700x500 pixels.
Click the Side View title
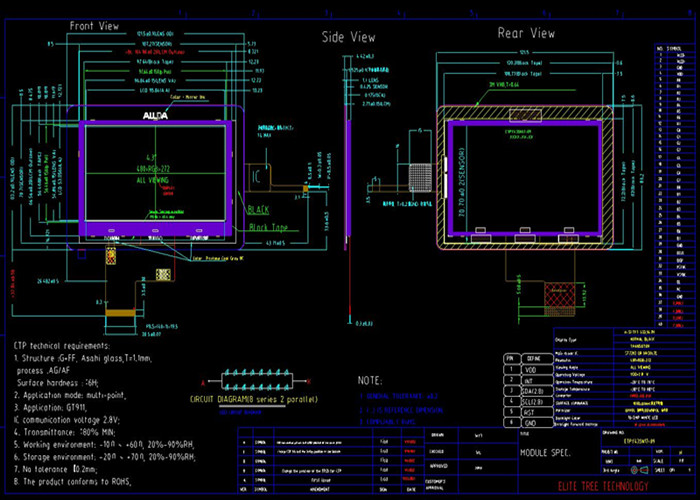click(x=347, y=37)
